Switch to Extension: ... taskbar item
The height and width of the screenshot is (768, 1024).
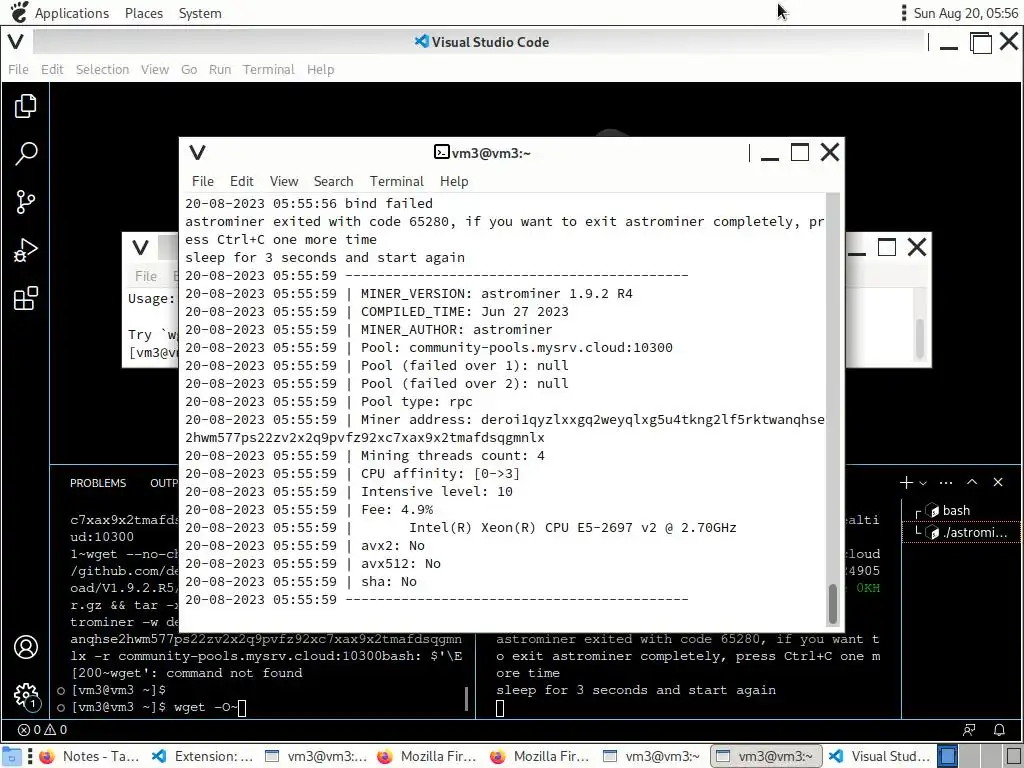coord(202,756)
